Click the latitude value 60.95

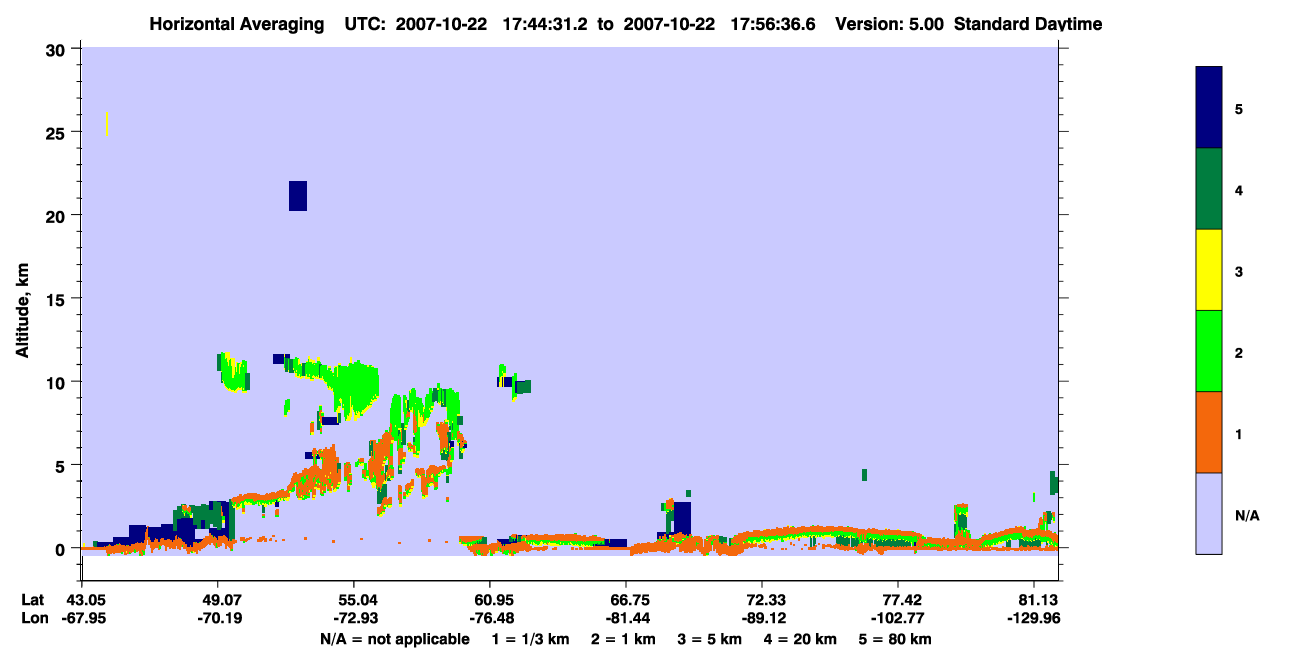click(x=490, y=600)
